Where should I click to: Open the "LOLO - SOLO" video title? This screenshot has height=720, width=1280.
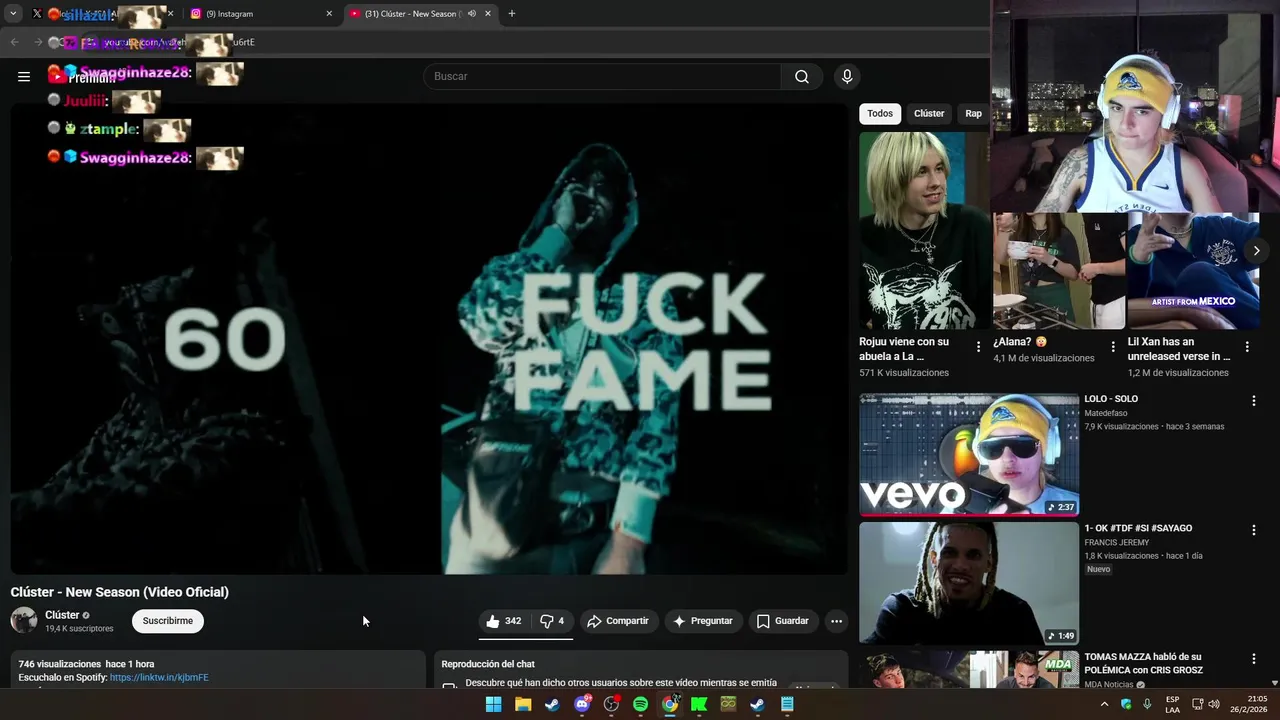(x=1111, y=399)
